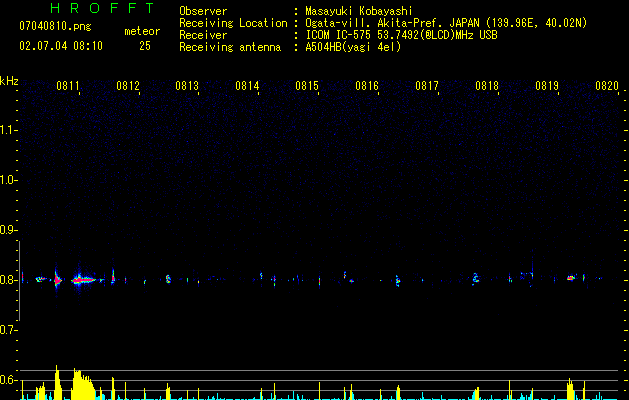Click the 0811 time marker
The image size is (629, 400).
pyautogui.click(x=67, y=86)
